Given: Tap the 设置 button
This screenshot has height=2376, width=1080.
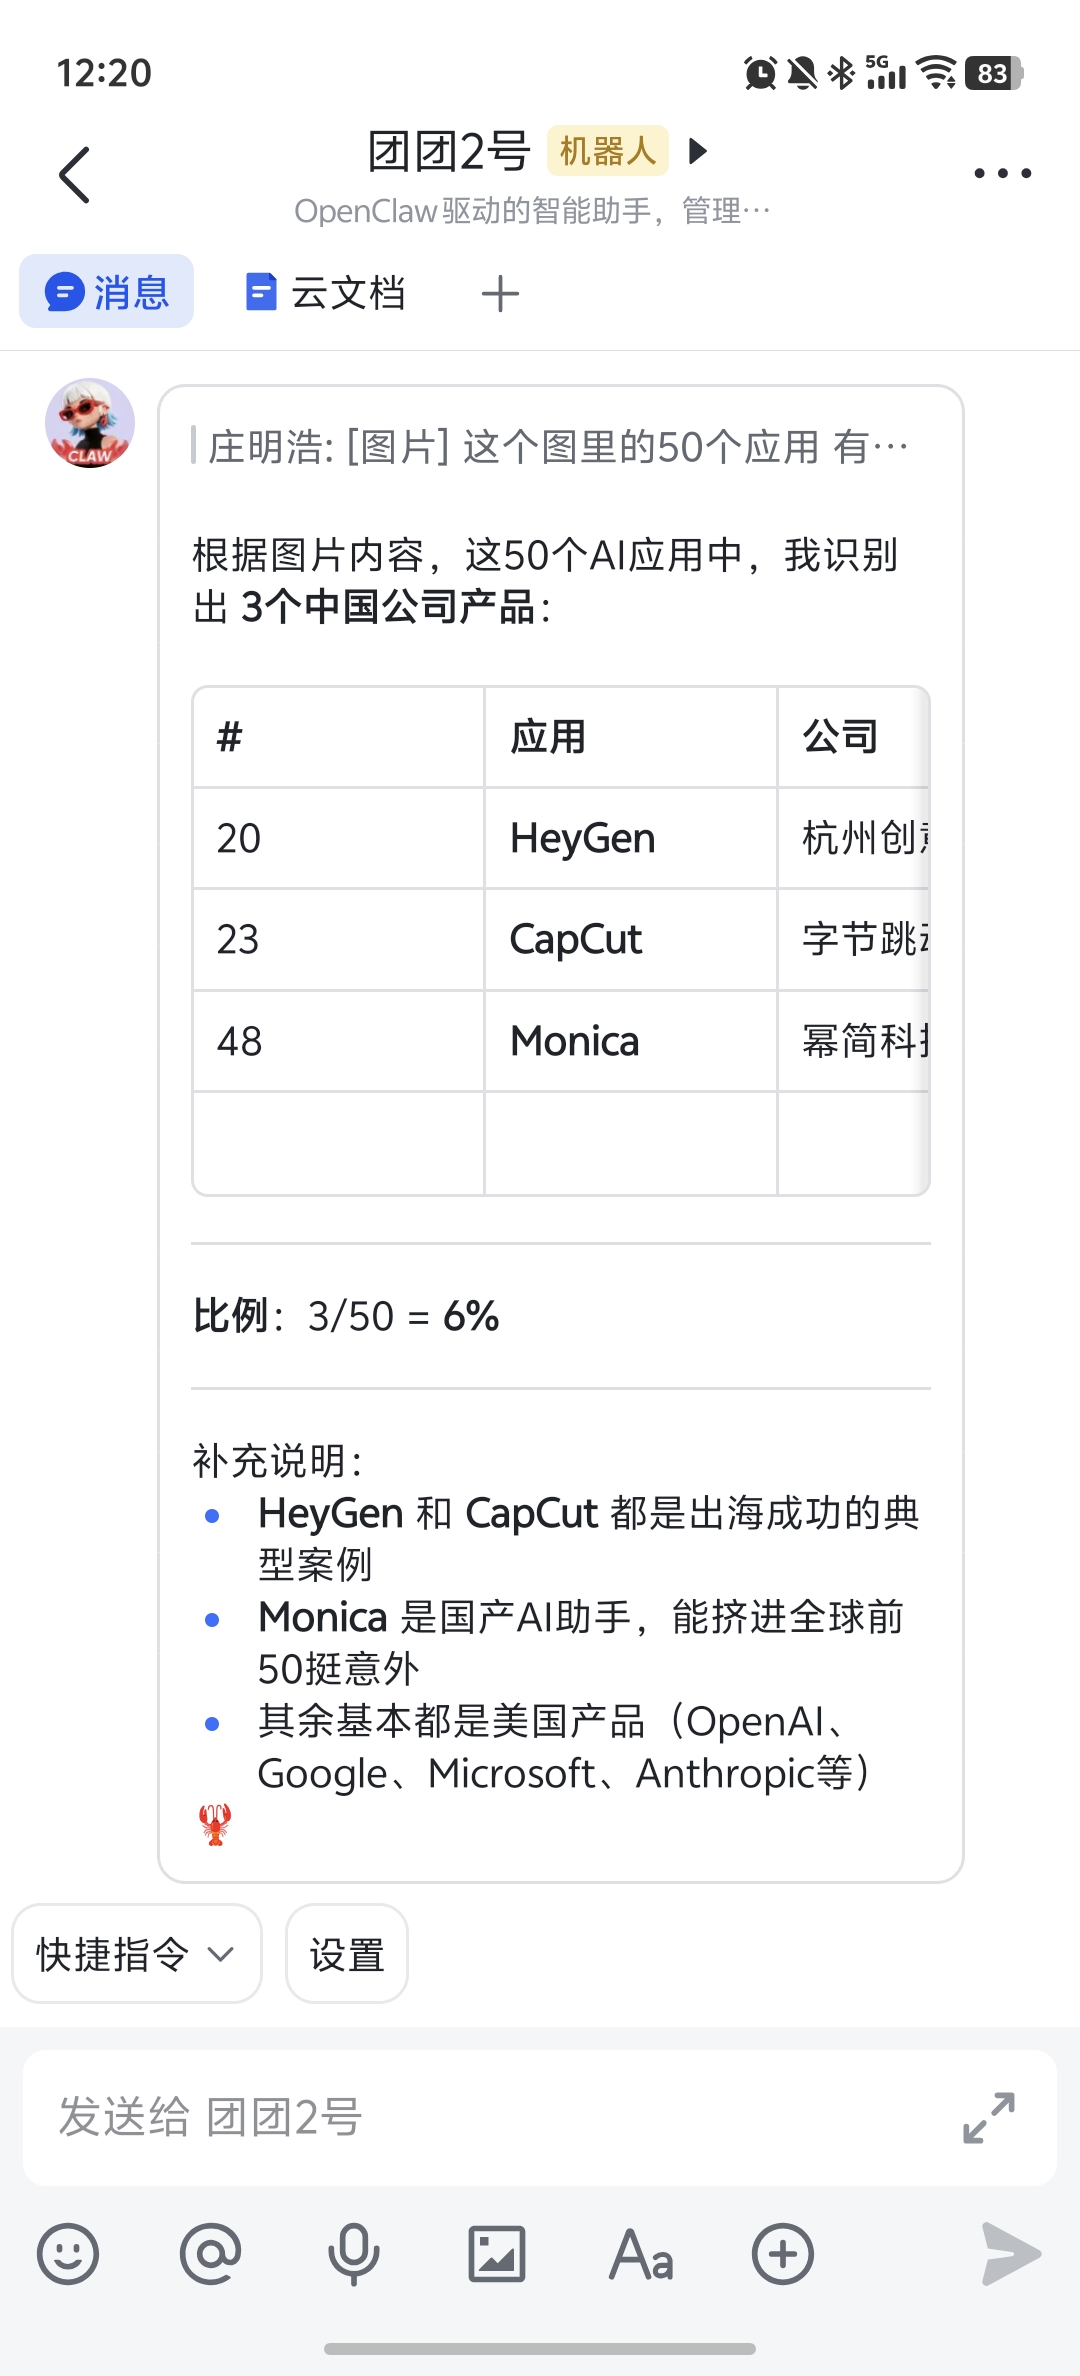Looking at the screenshot, I should tap(347, 1954).
